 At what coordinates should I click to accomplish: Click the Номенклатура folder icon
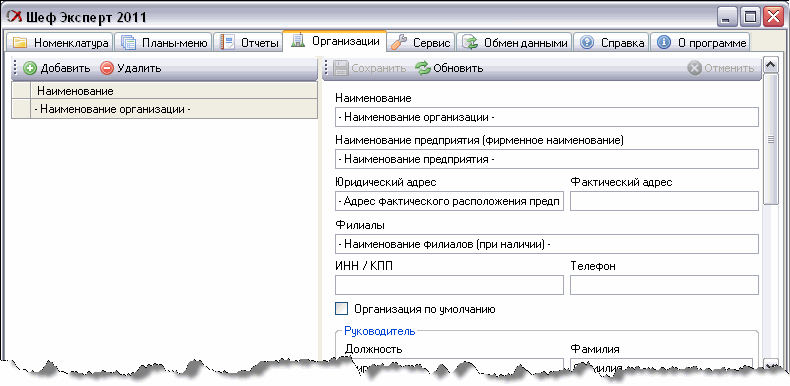click(x=19, y=43)
